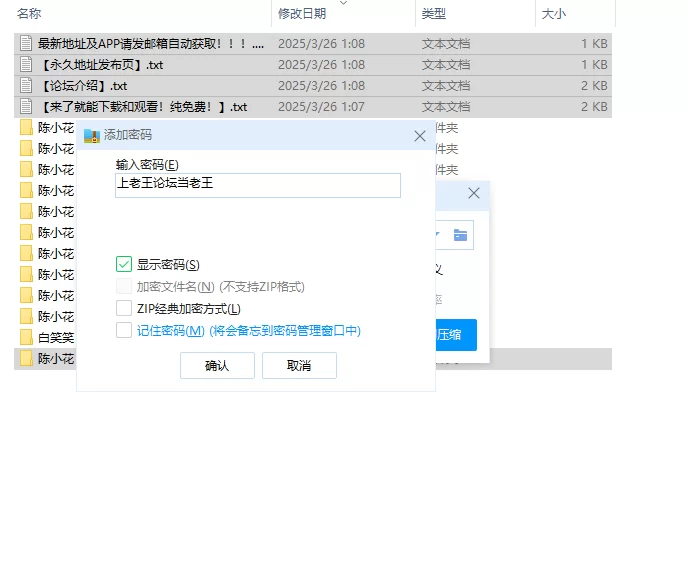Screen dimensions: 689x568
Task: Click the blue browse-folder icon in the compression window
Action: click(460, 235)
